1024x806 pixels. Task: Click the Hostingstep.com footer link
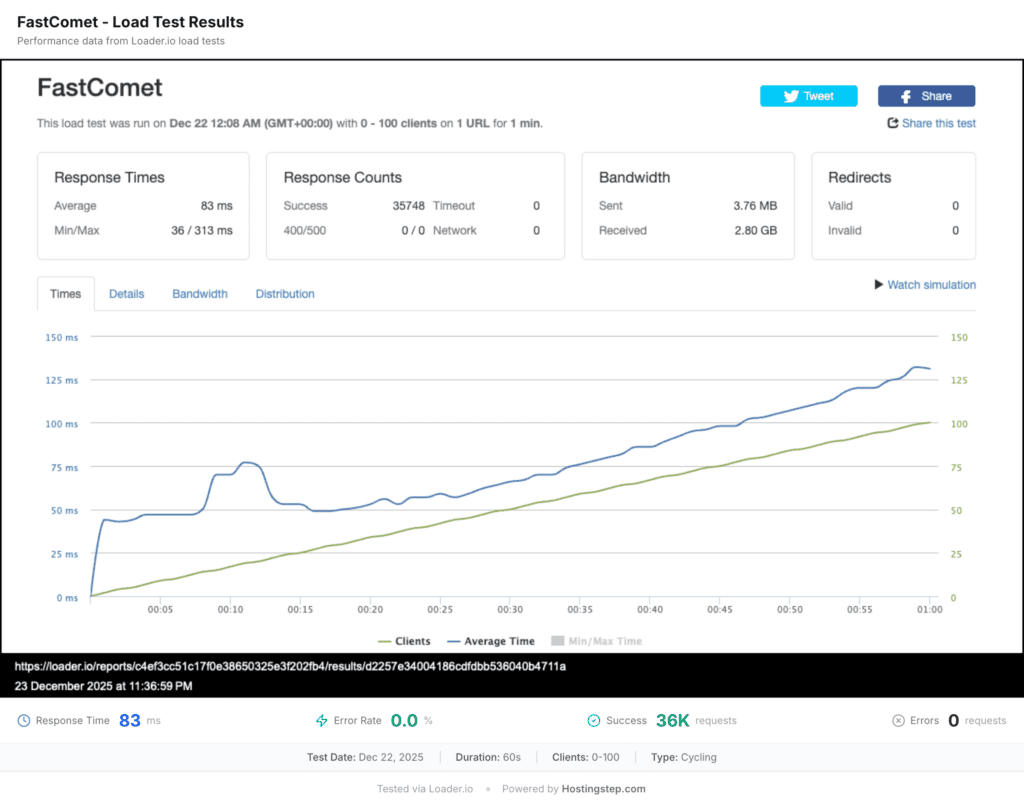click(603, 789)
